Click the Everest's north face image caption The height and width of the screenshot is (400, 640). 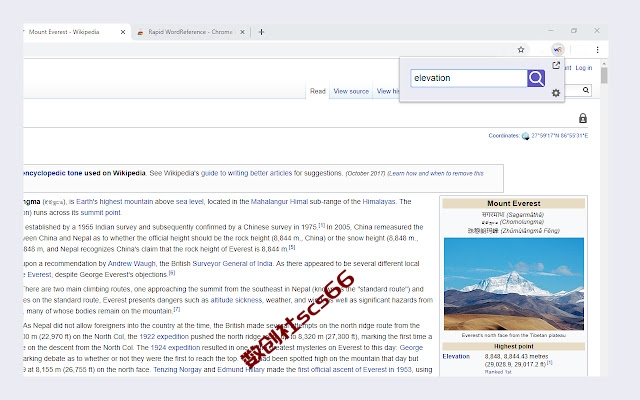pyautogui.click(x=514, y=336)
